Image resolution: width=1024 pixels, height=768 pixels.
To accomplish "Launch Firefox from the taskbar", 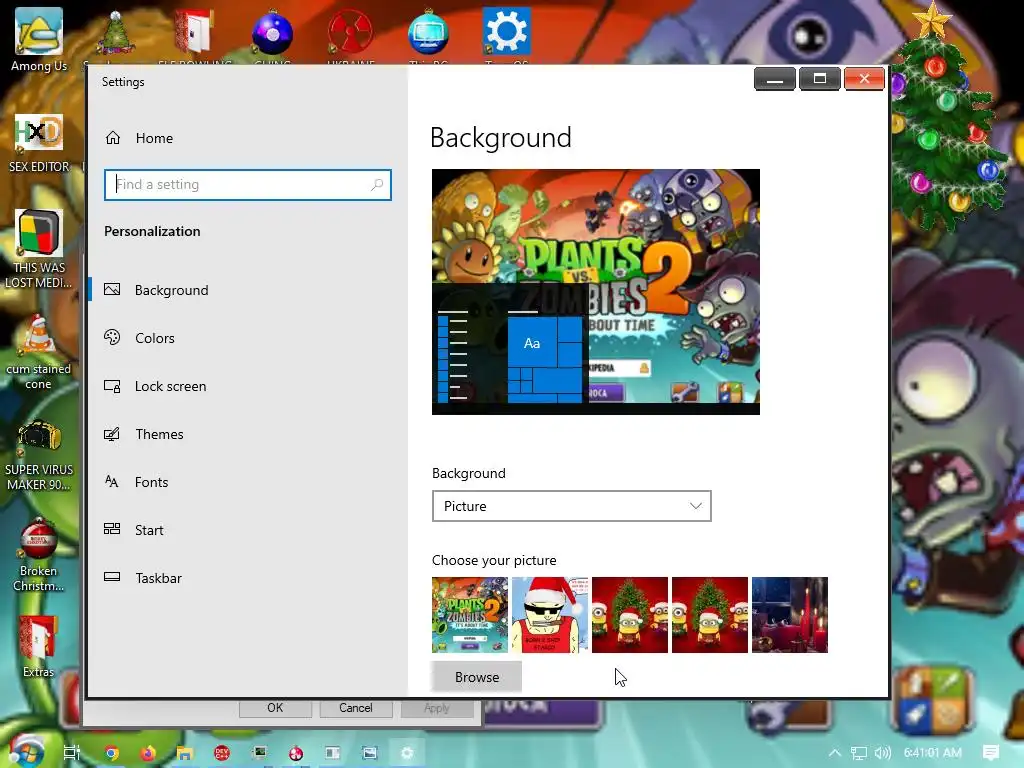I will tap(148, 753).
